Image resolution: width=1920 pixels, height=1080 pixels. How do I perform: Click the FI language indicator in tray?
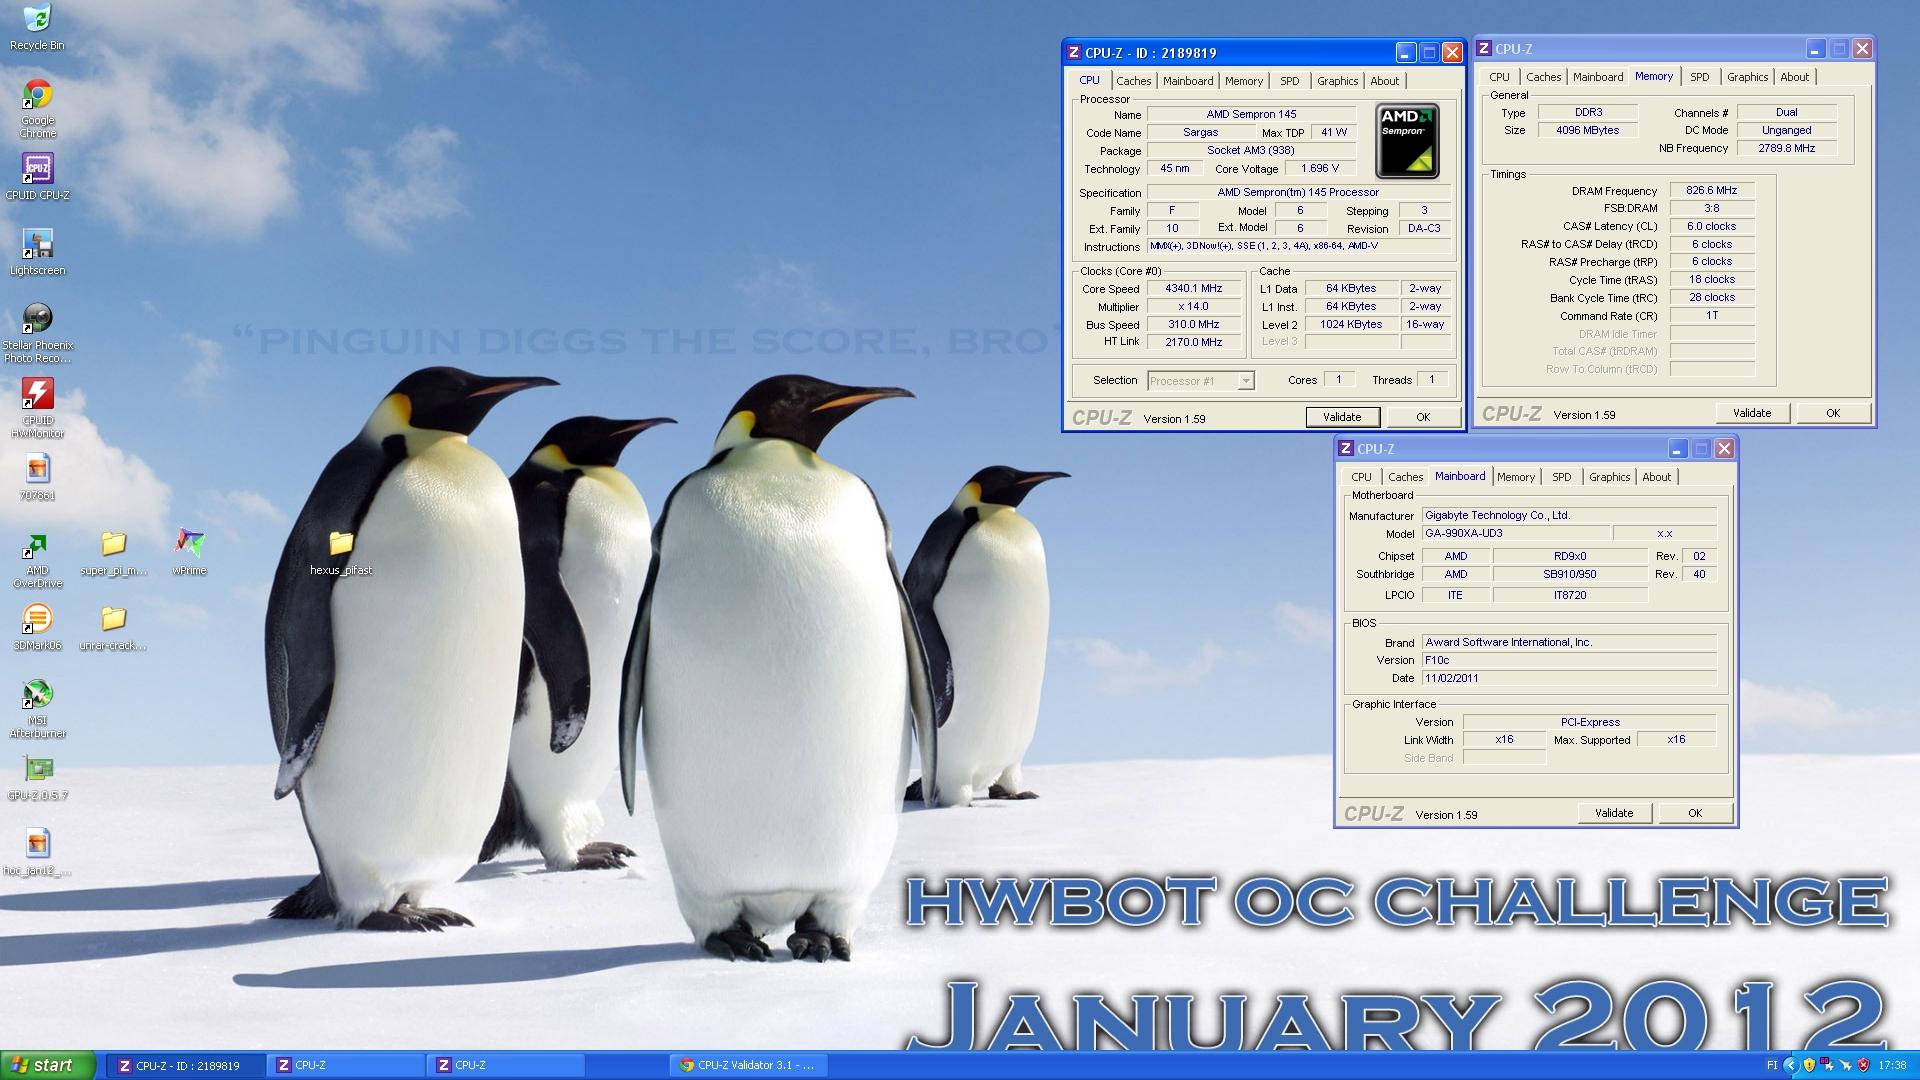pyautogui.click(x=1773, y=1065)
